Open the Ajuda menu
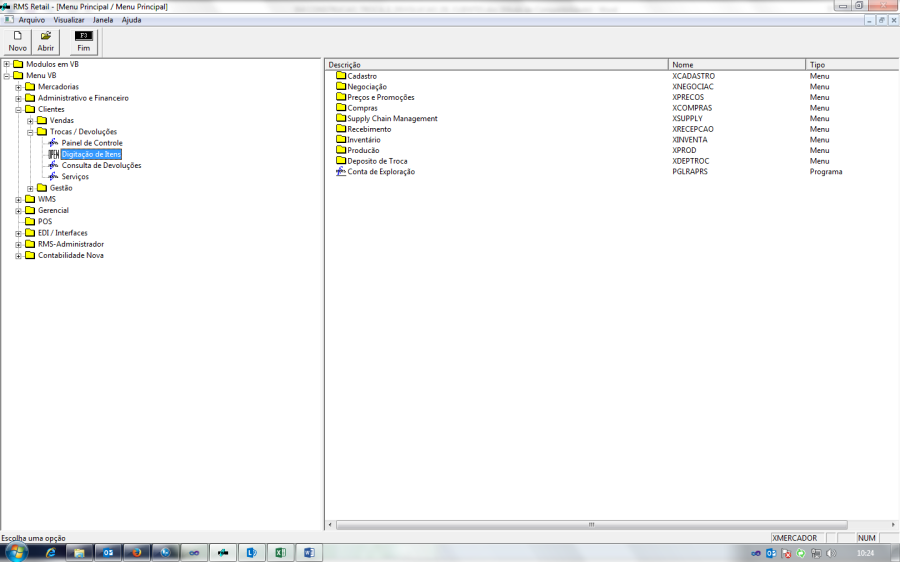 click(x=131, y=20)
